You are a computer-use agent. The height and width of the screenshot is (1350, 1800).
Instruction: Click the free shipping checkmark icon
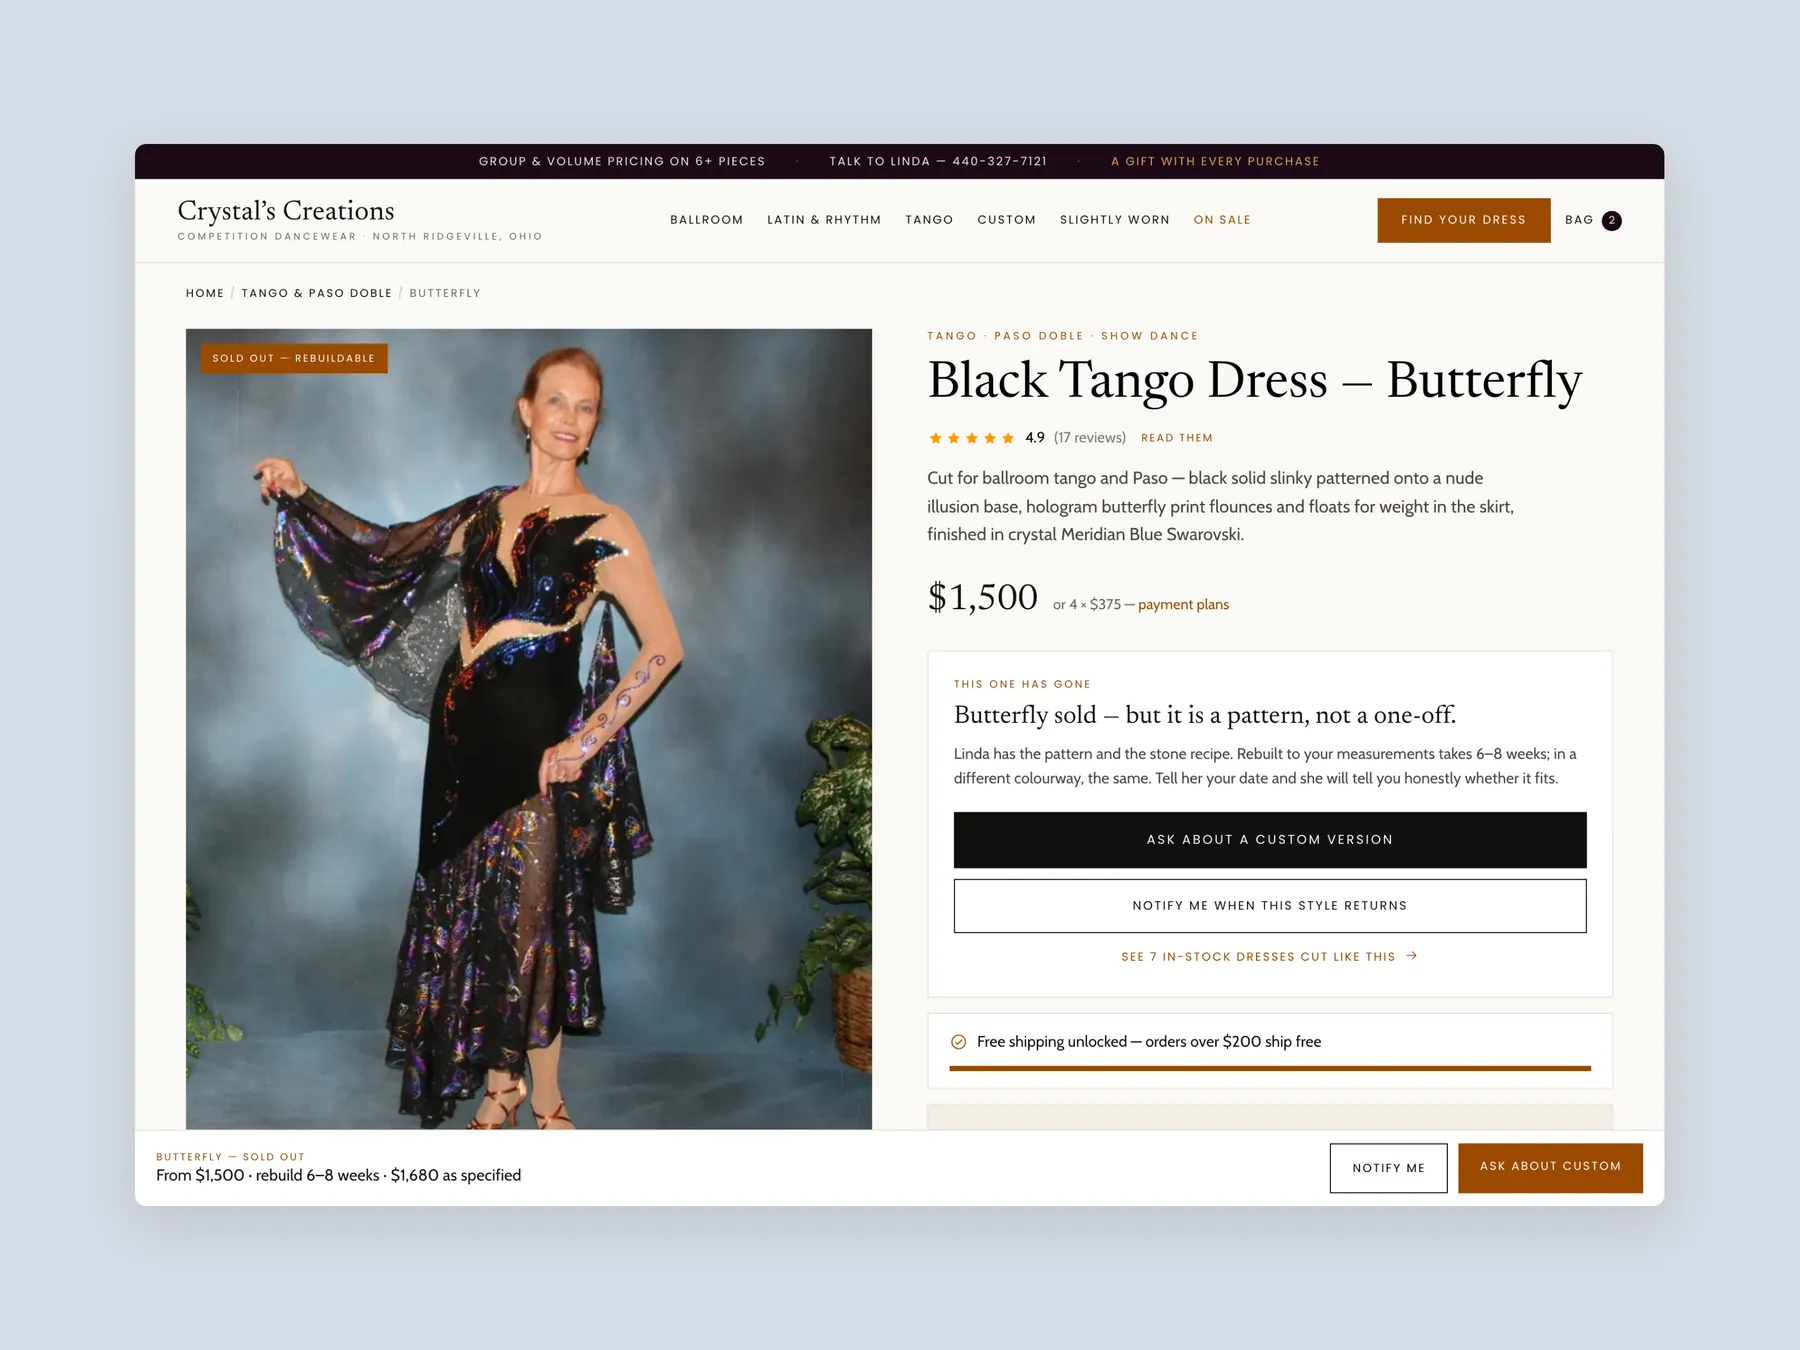pyautogui.click(x=958, y=1041)
